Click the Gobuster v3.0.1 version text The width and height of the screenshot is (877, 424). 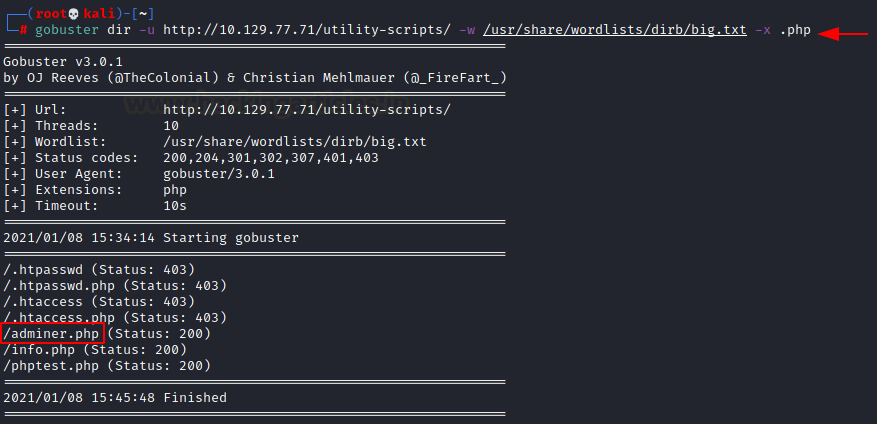tap(63, 62)
